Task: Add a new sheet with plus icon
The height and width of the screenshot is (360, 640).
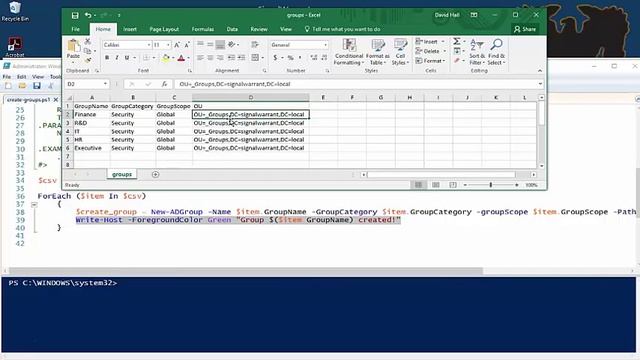Action: [x=156, y=174]
